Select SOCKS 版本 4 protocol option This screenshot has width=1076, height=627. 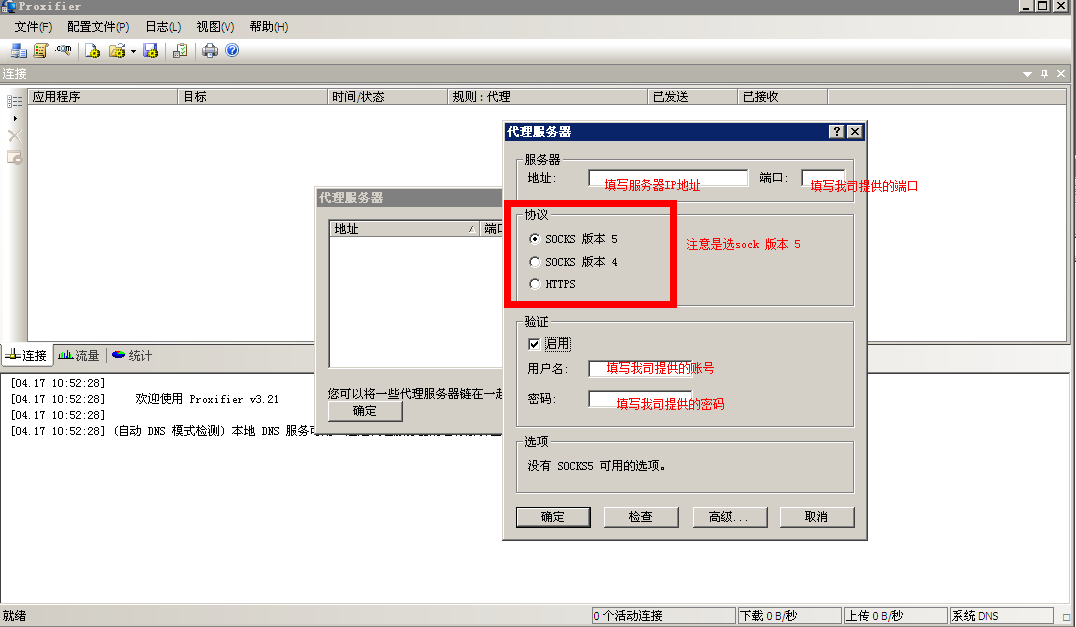tap(535, 262)
